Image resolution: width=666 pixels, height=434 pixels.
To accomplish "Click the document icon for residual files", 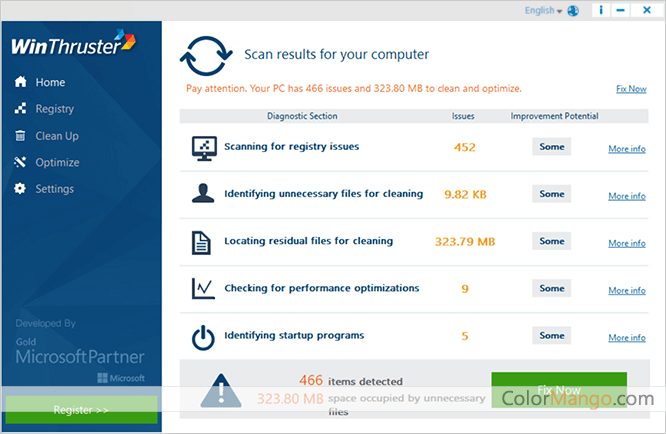I will coord(201,242).
